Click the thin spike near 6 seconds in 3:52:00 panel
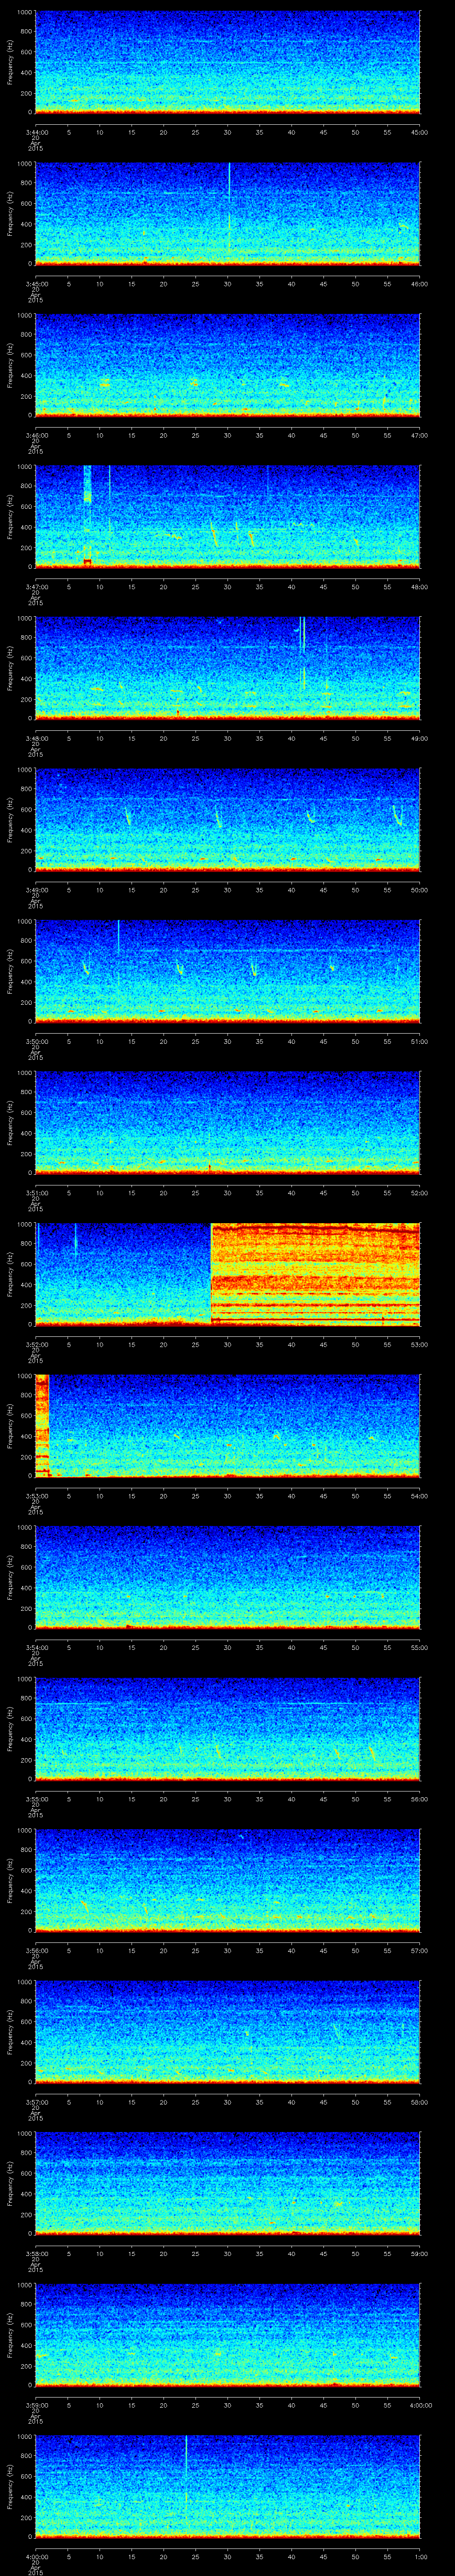 coord(75,1240)
